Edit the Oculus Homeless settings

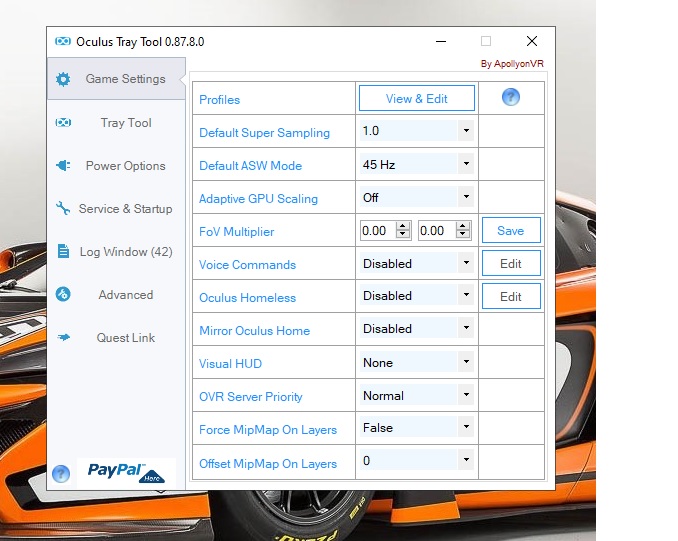pos(511,296)
